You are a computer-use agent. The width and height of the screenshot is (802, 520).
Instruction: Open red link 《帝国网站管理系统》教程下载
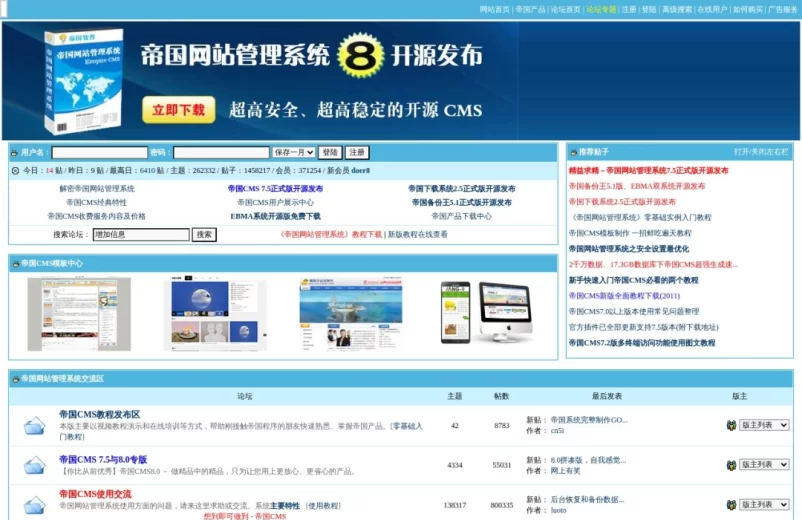click(x=330, y=235)
